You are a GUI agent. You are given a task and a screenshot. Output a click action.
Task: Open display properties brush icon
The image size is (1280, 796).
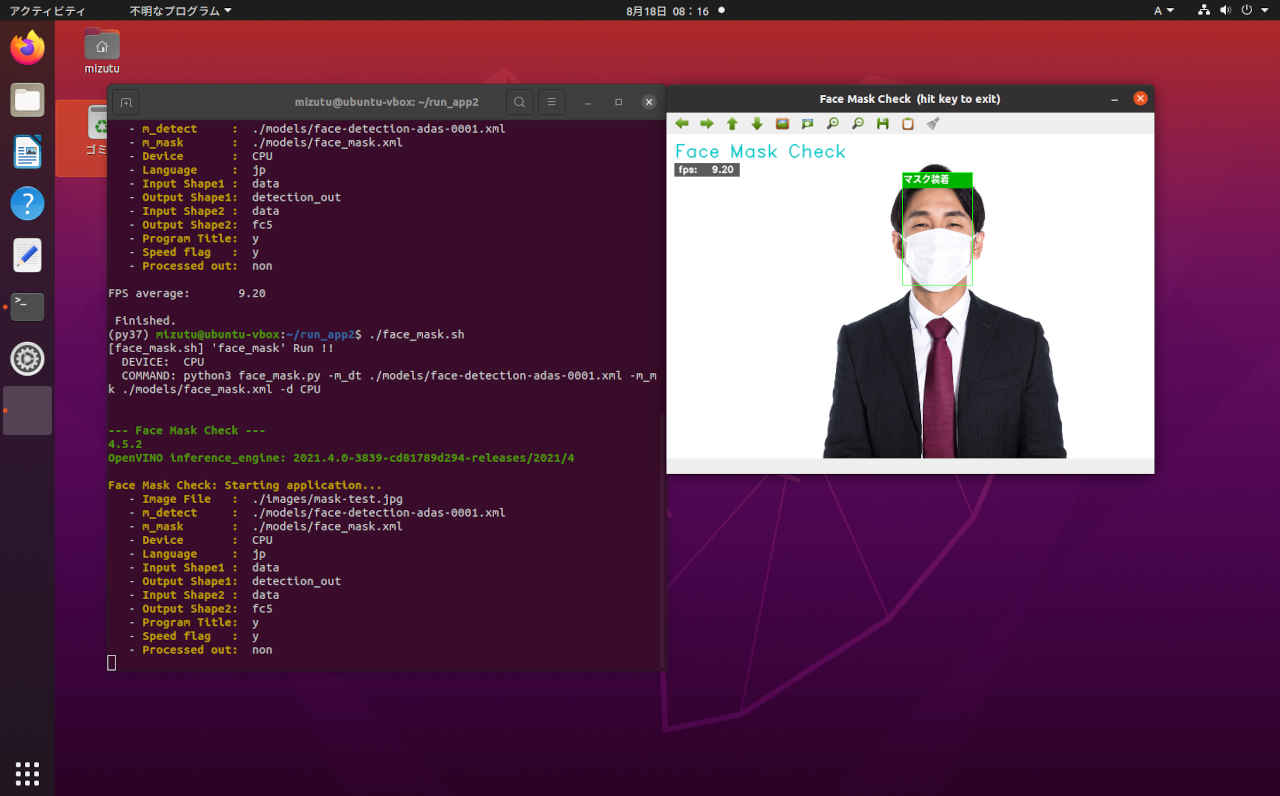(932, 124)
